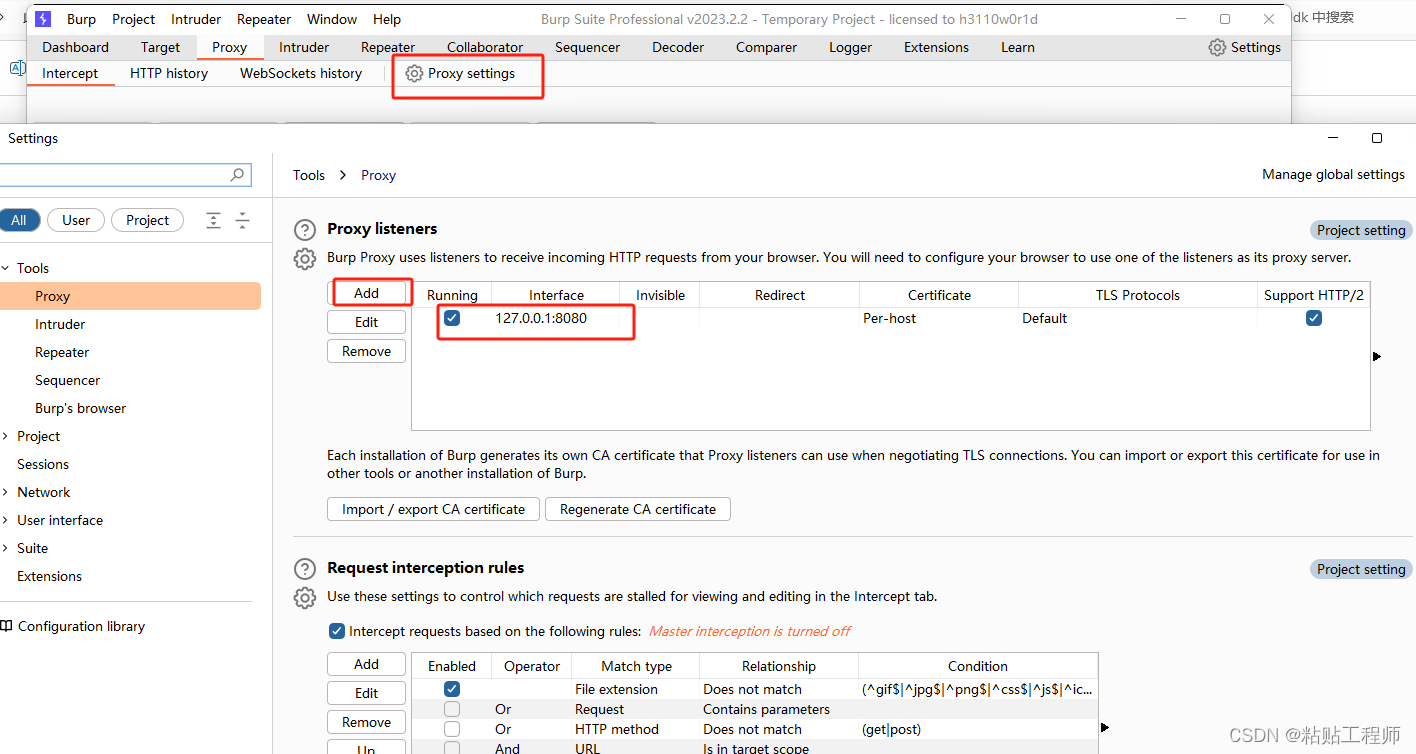Click the Configuration library book icon

click(6, 626)
